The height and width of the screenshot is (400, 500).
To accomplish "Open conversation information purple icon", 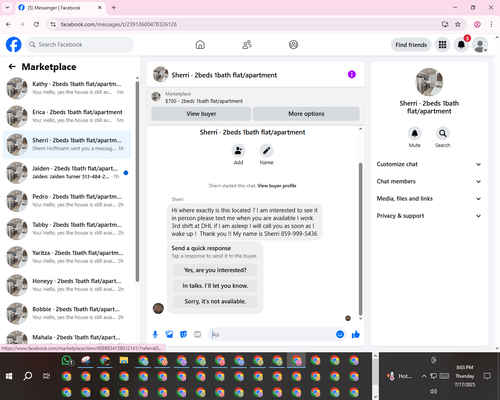I will coord(352,74).
